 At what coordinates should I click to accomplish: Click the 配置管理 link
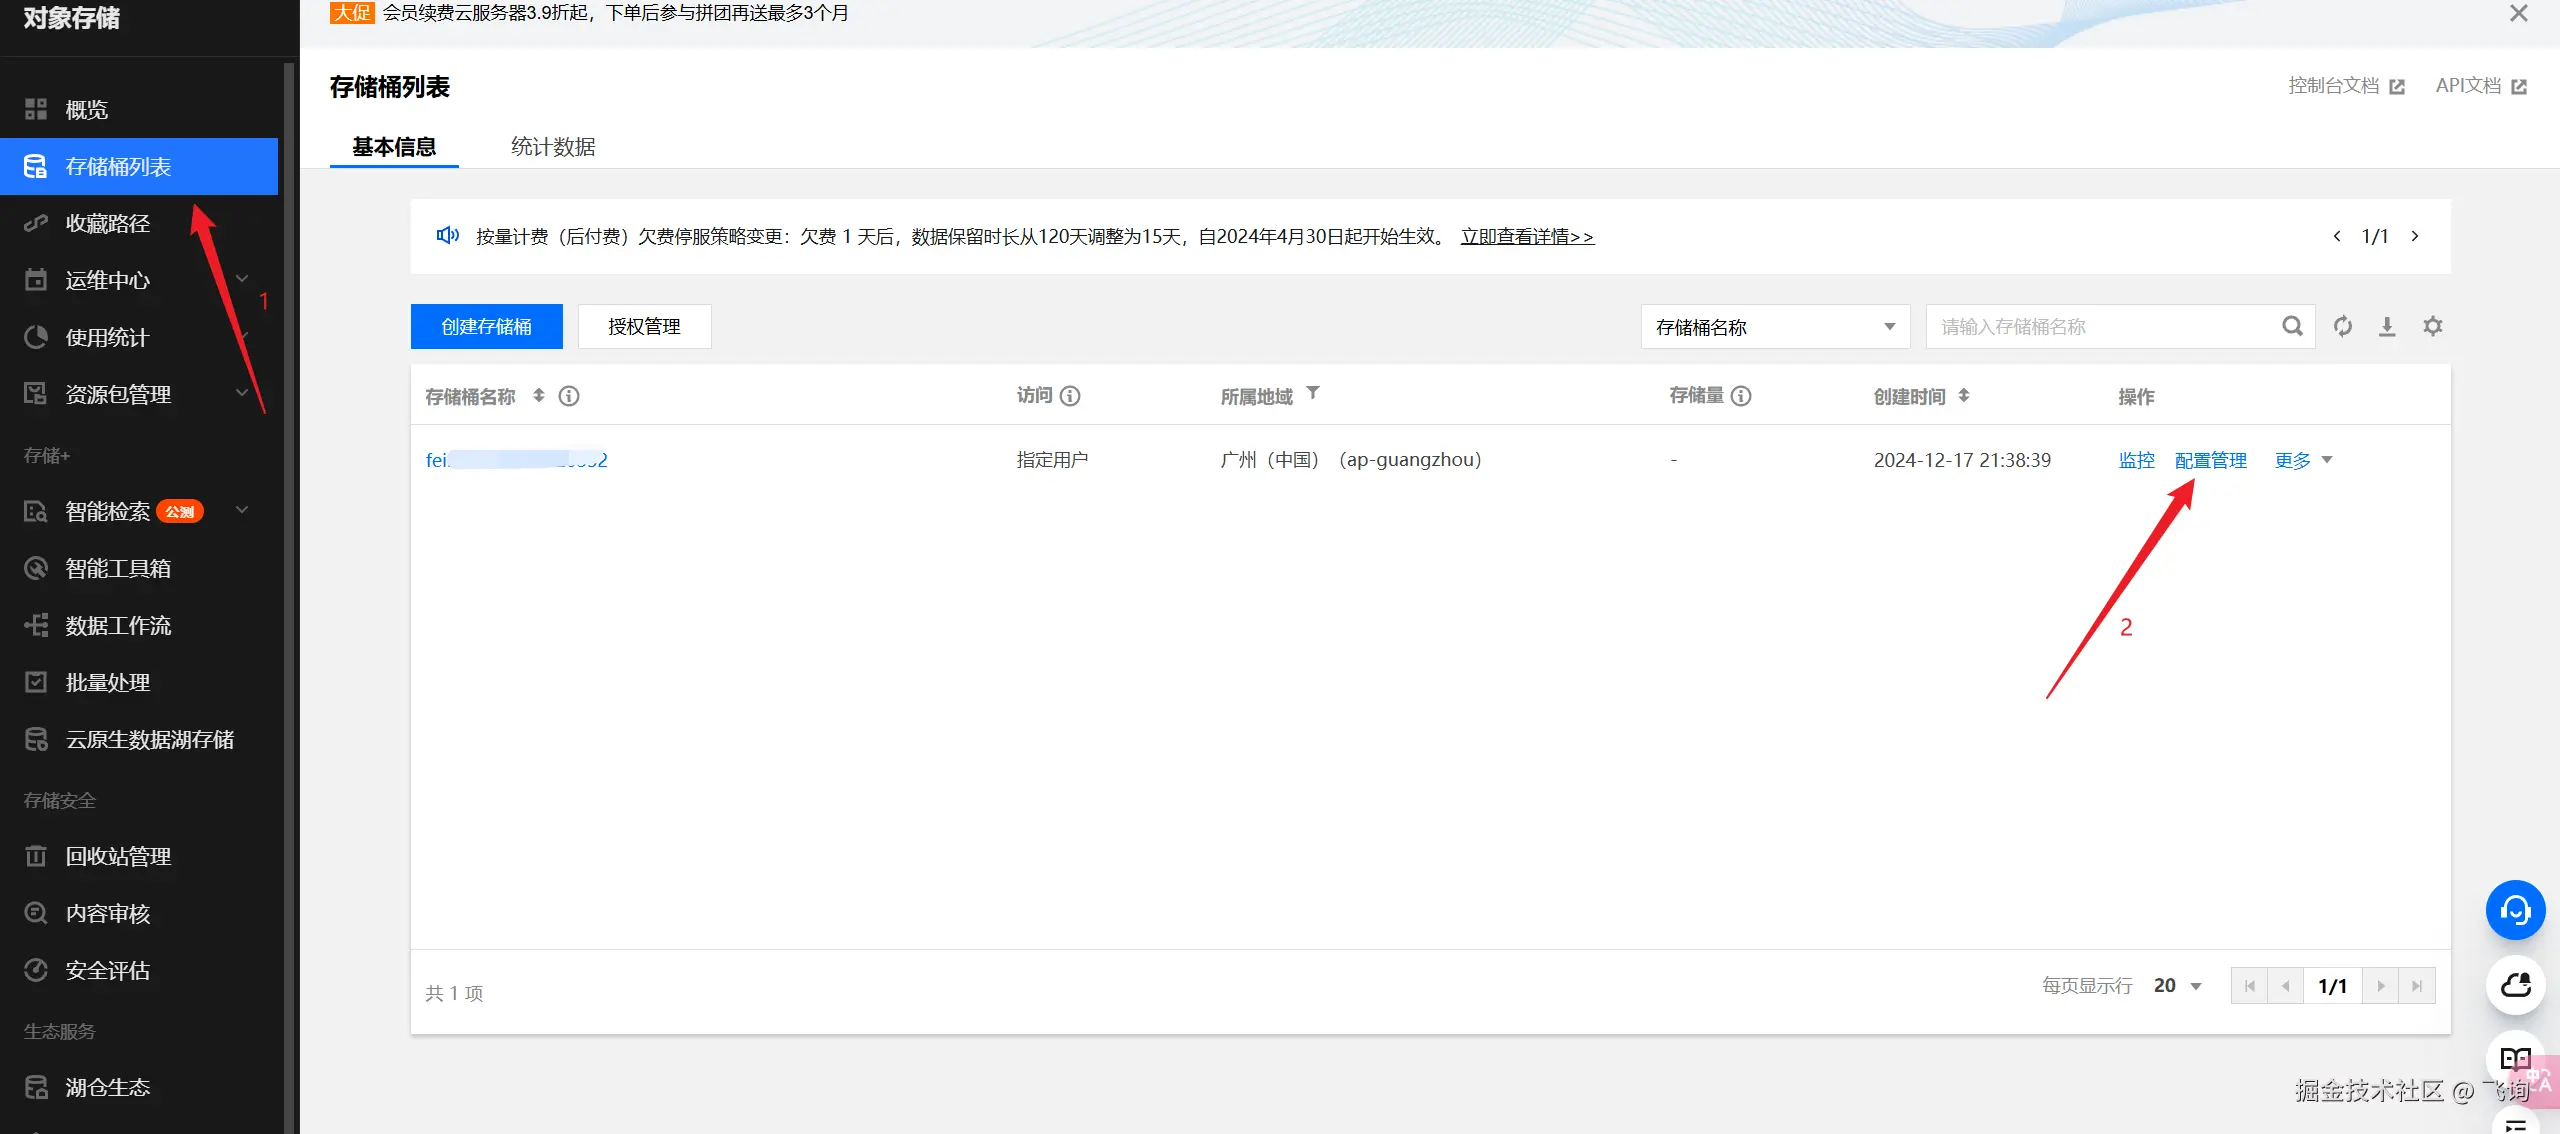coord(2210,460)
